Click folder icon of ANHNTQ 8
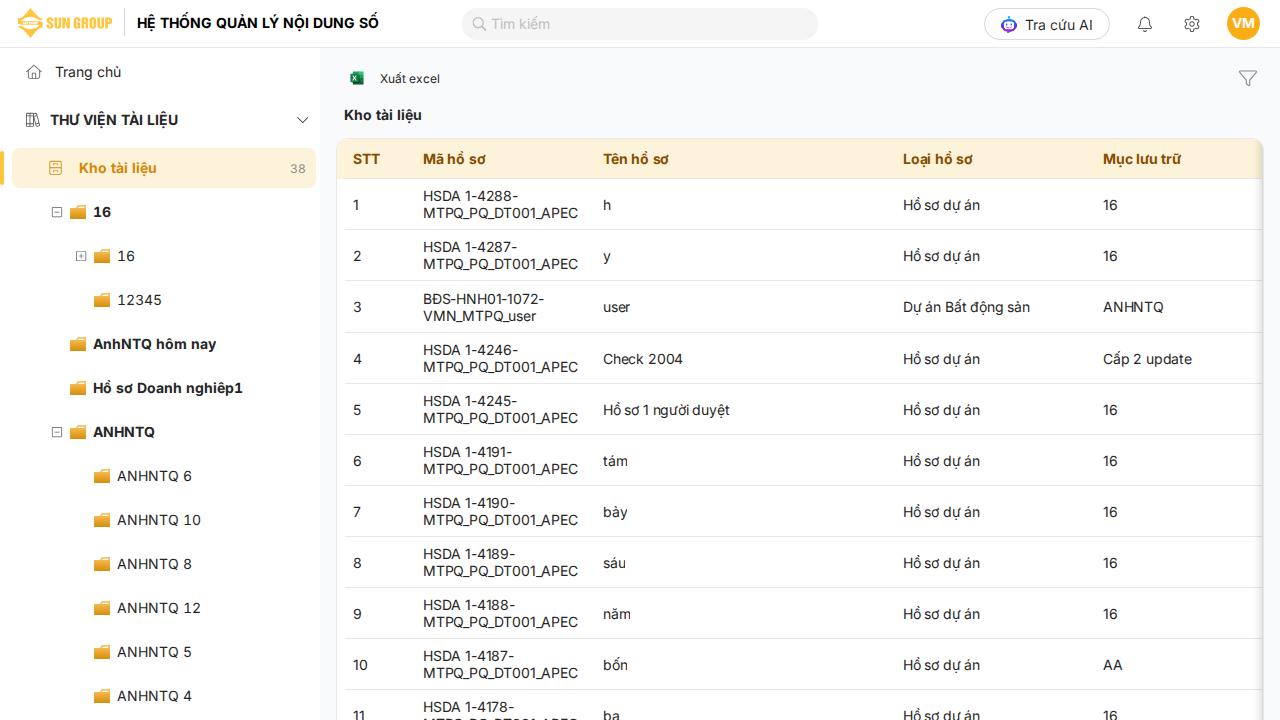Viewport: 1280px width, 720px height. coord(102,564)
